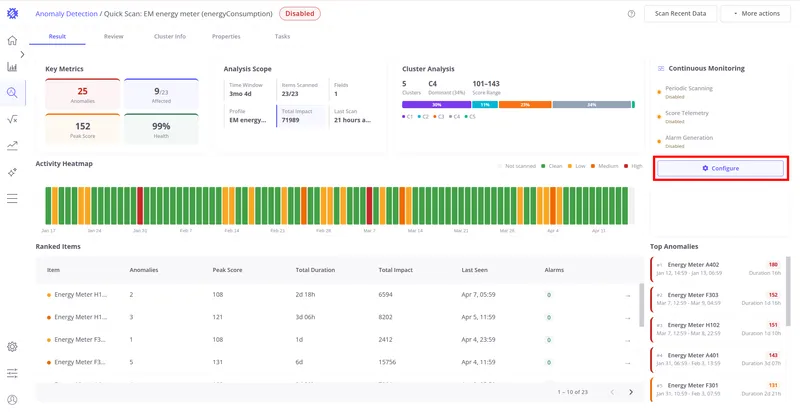Open top anomaly Energy Meter A401
This screenshot has width=800, height=413.
pos(716,359)
